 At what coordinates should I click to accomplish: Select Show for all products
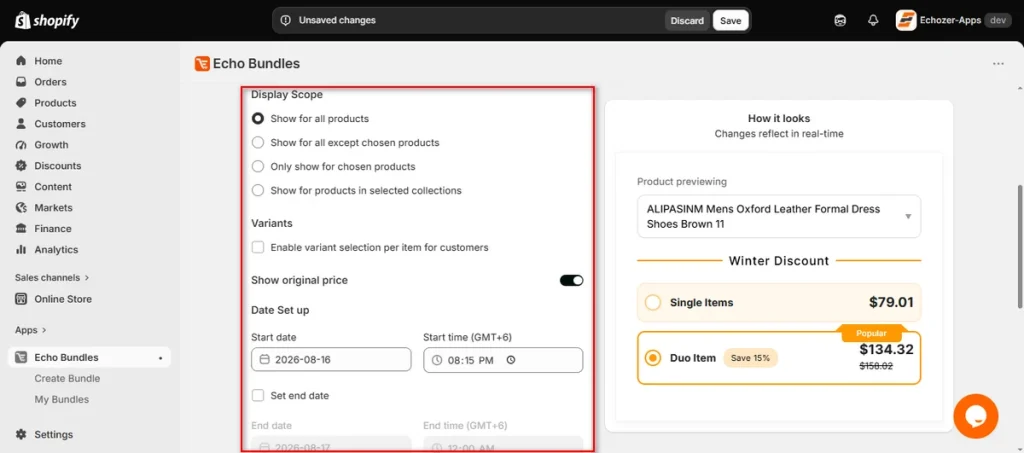point(258,119)
